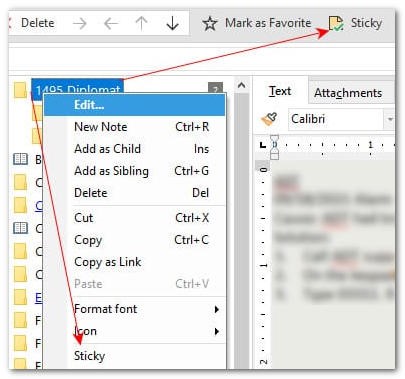
Task: Click the right arrow move button in toolbar
Action: 80,24
